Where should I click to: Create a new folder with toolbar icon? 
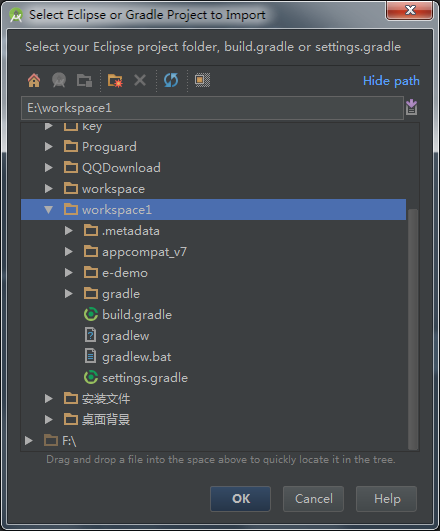point(115,81)
